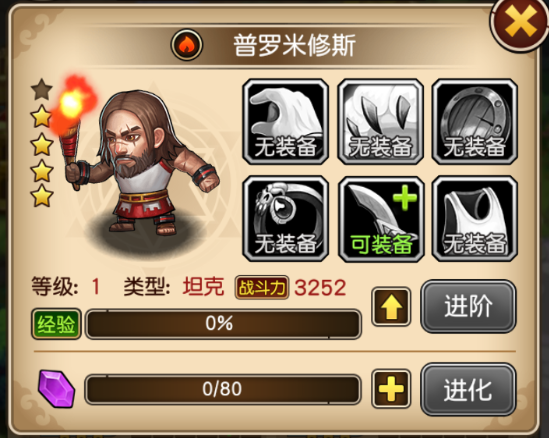The height and width of the screenshot is (438, 549).
Task: Equip the available dagger (可装备) slot
Action: click(x=381, y=219)
